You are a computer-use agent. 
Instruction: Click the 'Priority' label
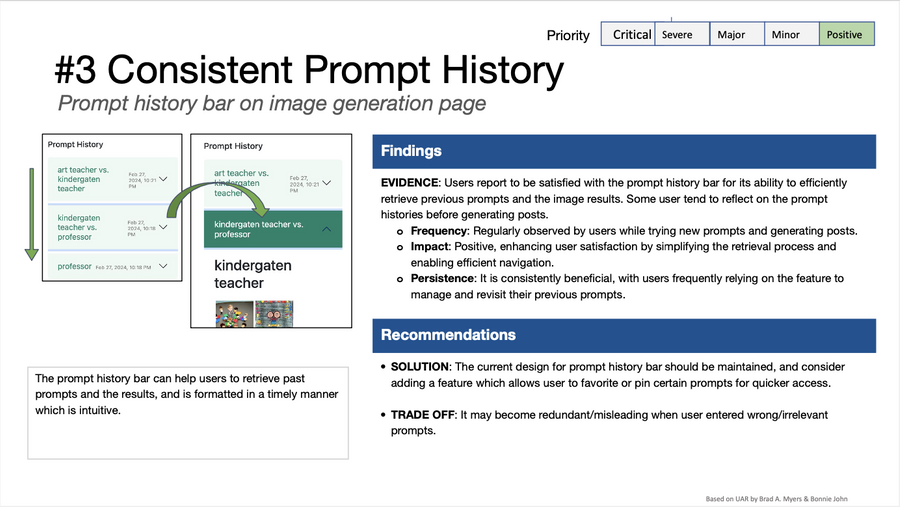(x=568, y=36)
